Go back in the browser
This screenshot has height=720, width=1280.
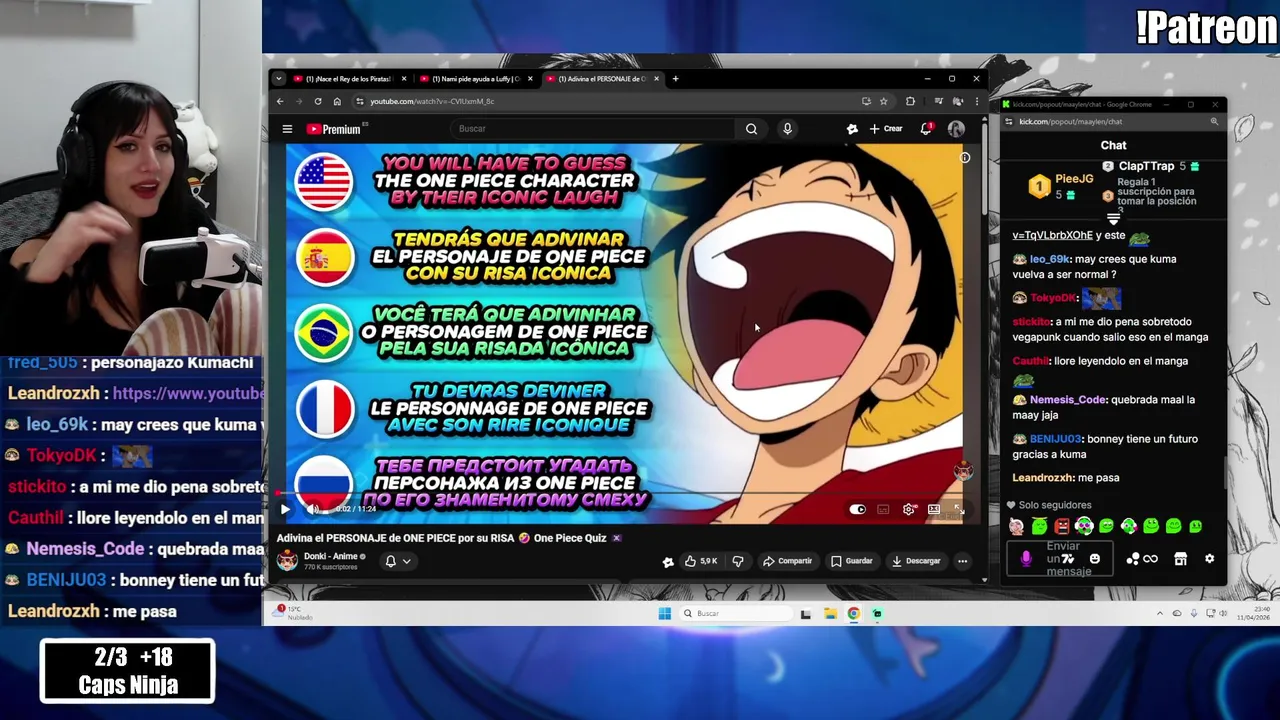point(280,101)
